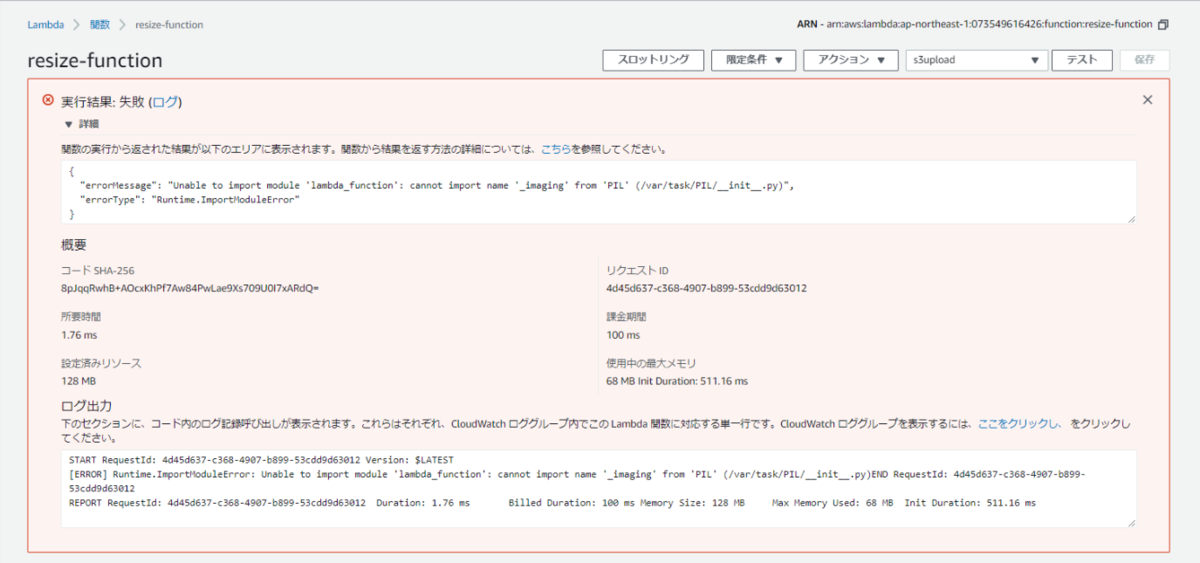Open the ログ link in failure header
The image size is (1200, 563).
pos(165,101)
